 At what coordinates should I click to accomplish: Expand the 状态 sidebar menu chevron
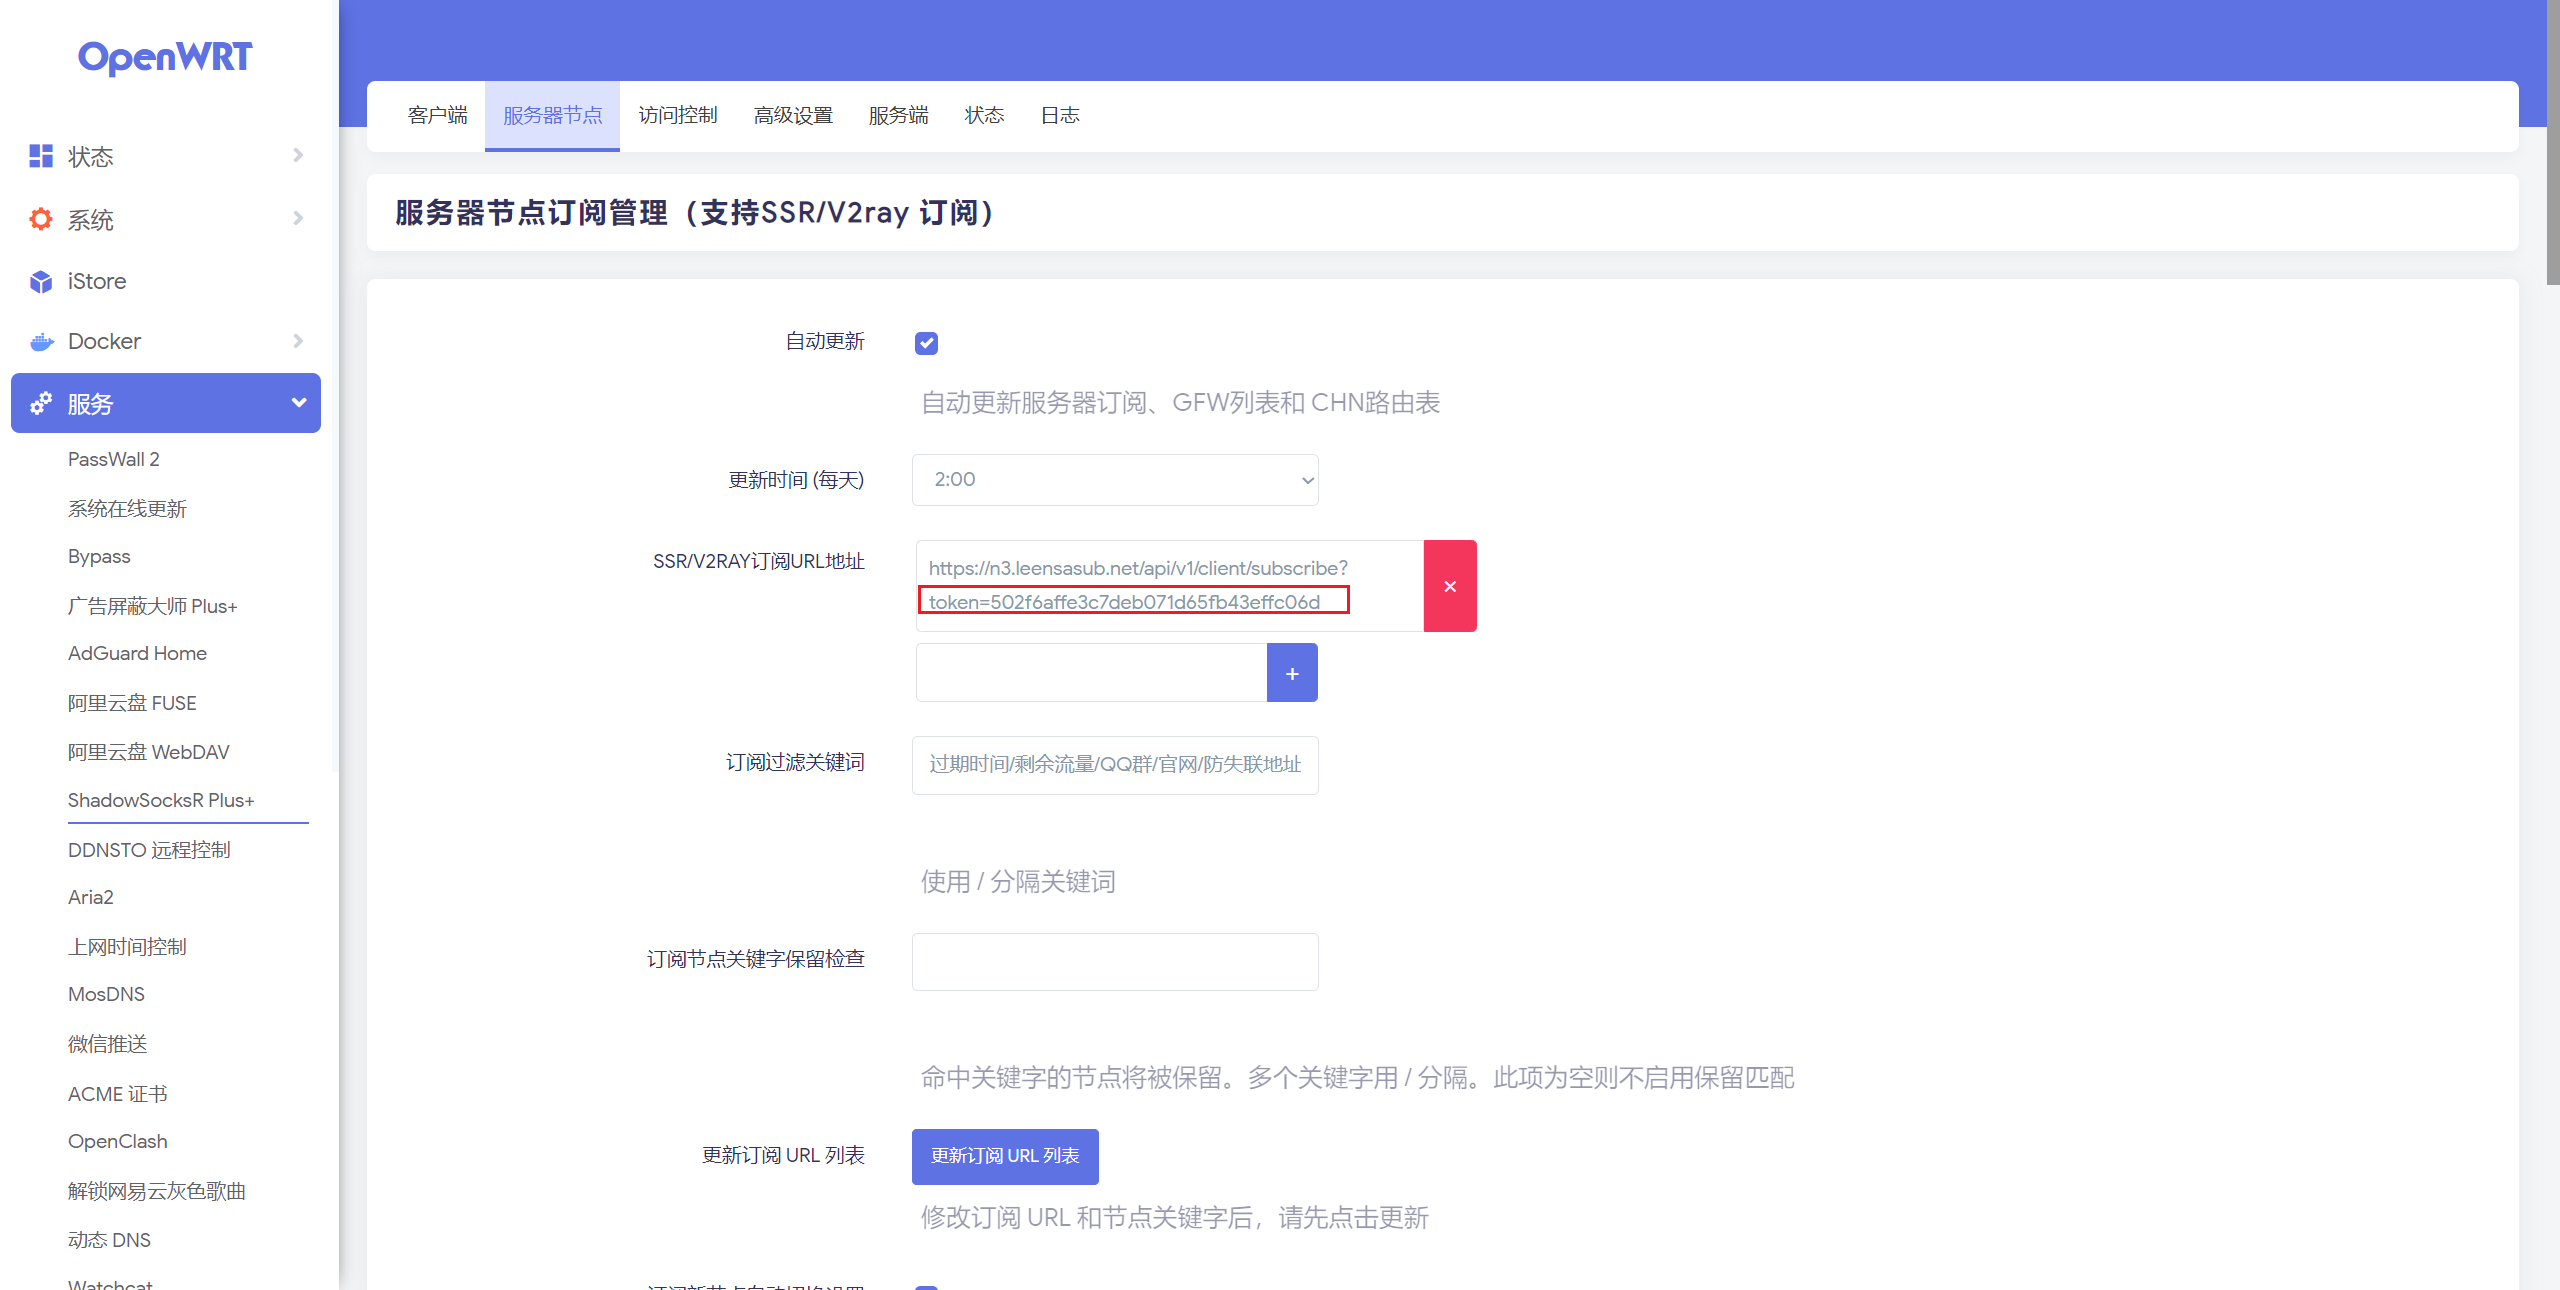(x=297, y=155)
